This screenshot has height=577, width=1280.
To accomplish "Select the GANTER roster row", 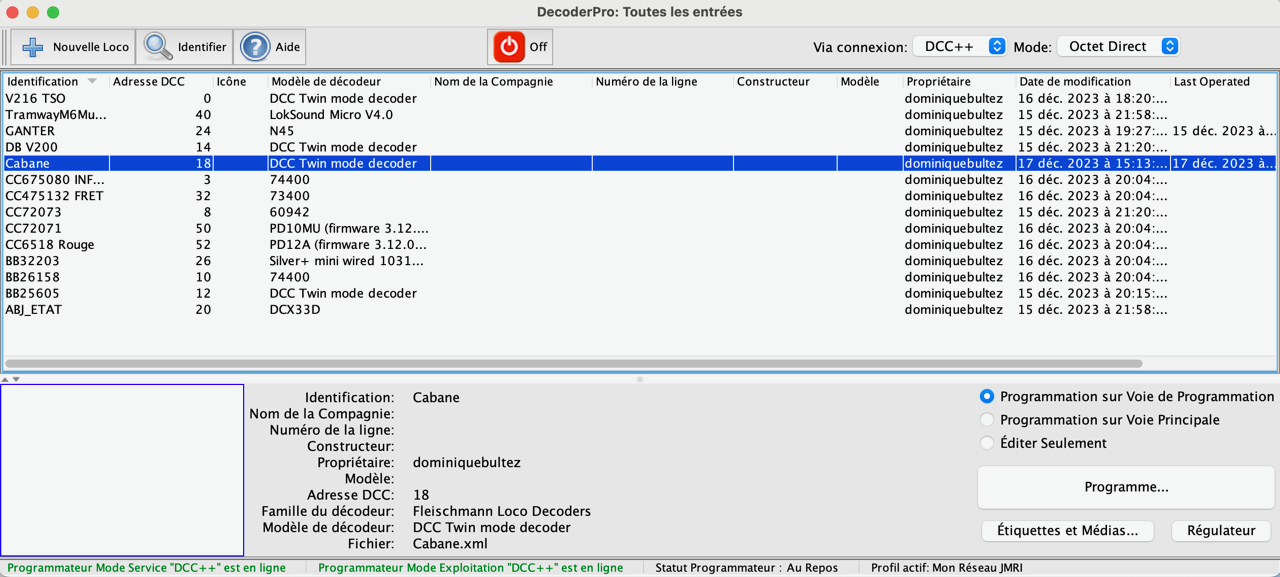I will click(x=640, y=131).
